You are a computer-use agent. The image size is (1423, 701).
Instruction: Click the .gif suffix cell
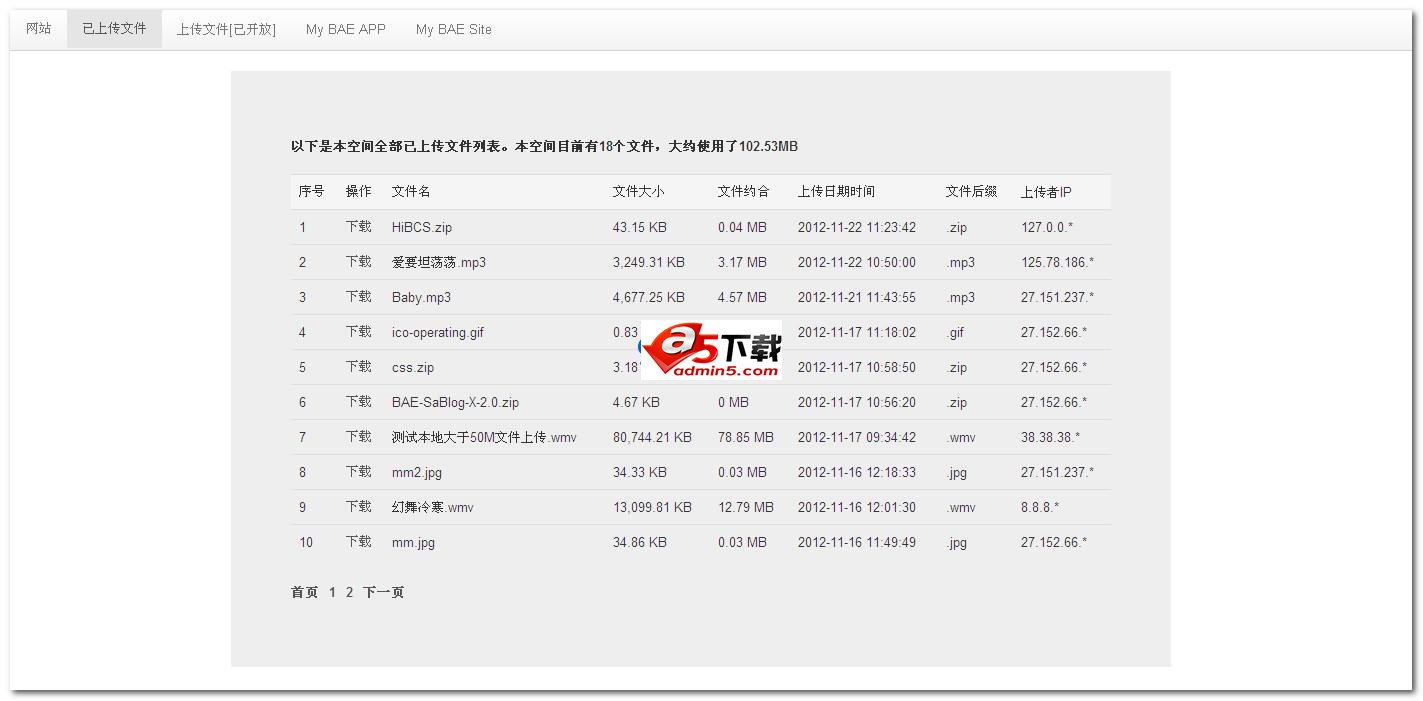955,332
